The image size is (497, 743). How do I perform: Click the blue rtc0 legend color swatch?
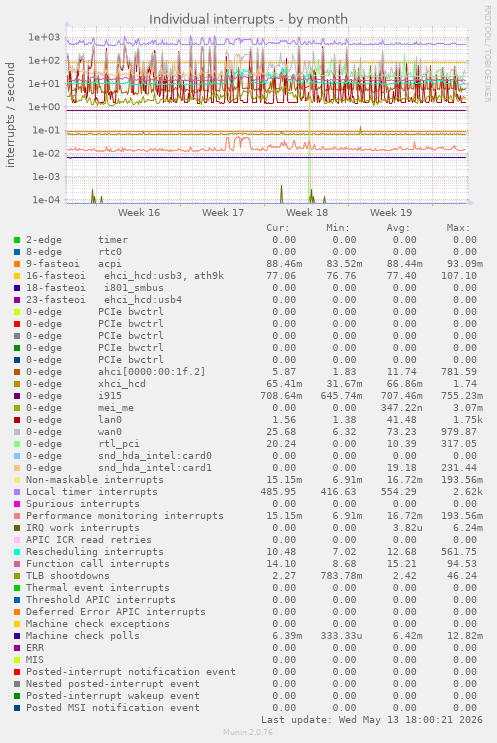click(17, 252)
